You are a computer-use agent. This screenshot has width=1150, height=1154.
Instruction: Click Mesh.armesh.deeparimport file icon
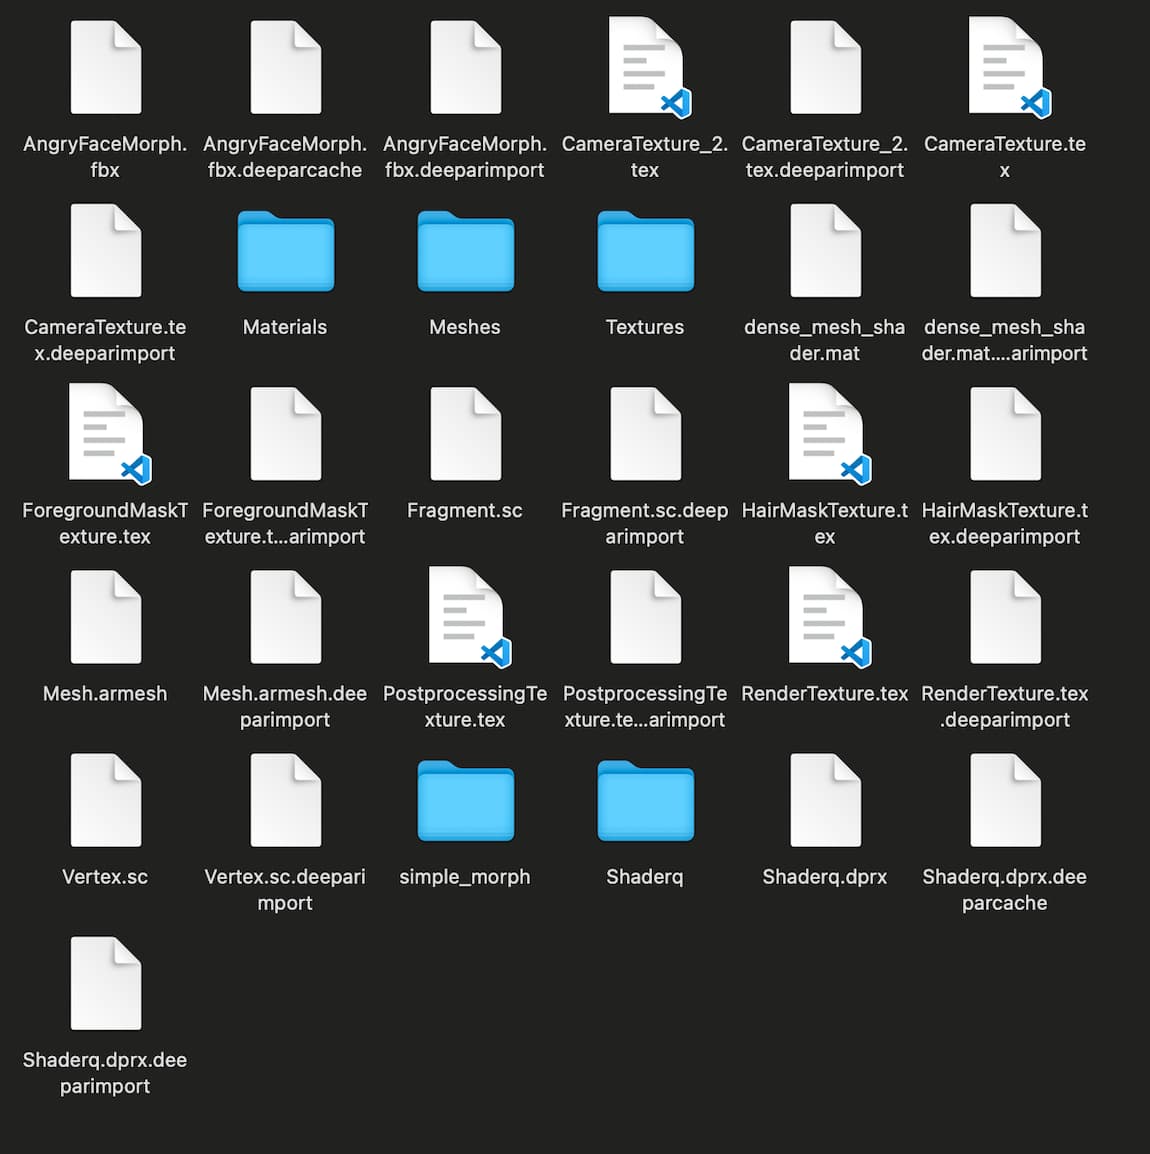tap(285, 617)
